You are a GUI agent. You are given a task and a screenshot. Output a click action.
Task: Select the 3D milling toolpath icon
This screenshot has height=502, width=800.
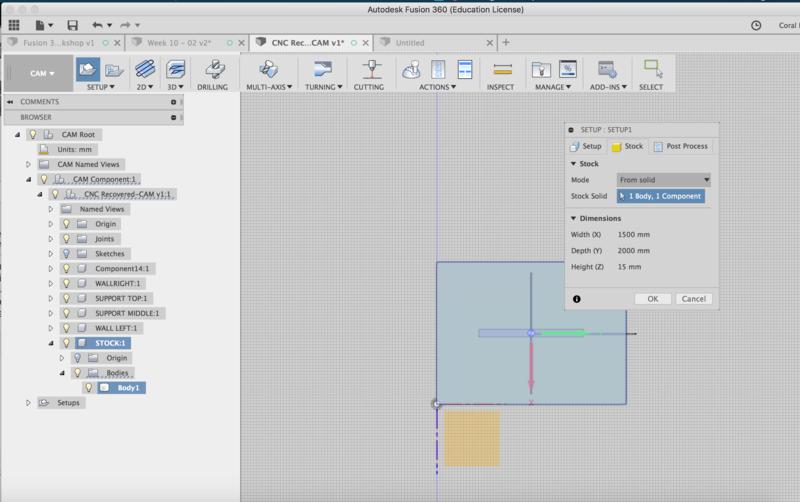tap(175, 69)
